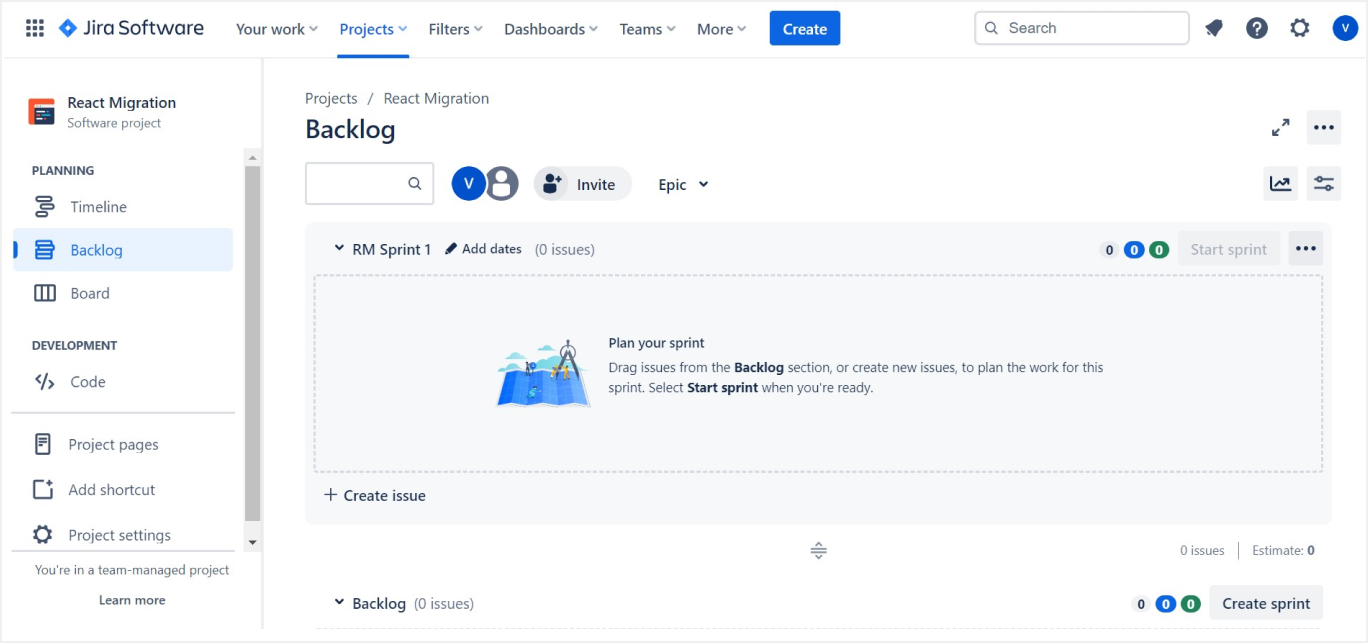
Task: Click the blue Create button
Action: pos(804,29)
